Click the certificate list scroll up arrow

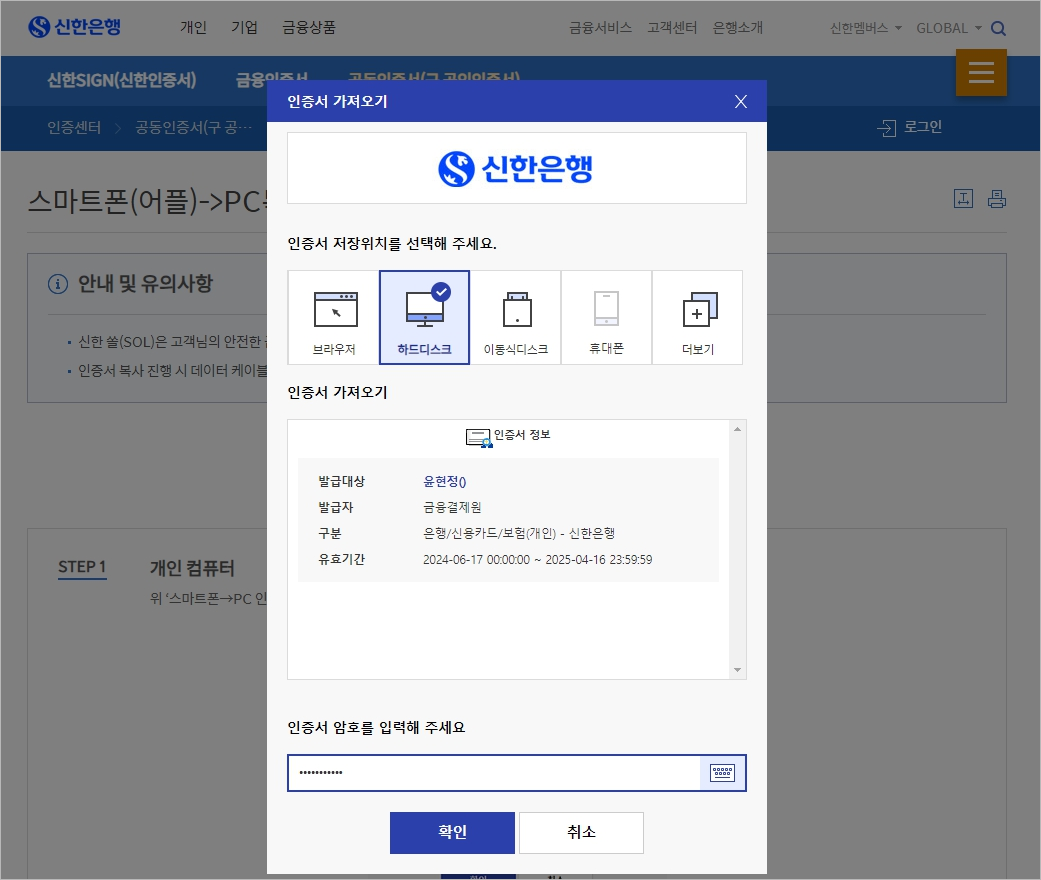point(737,429)
